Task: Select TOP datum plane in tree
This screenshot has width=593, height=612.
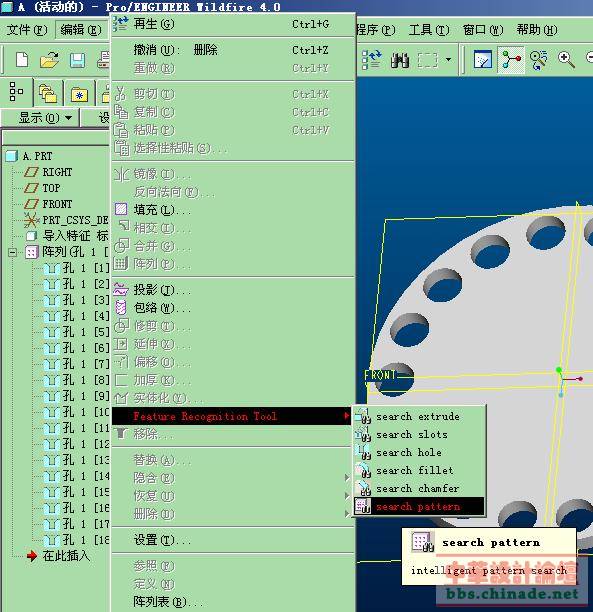Action: [x=42, y=188]
